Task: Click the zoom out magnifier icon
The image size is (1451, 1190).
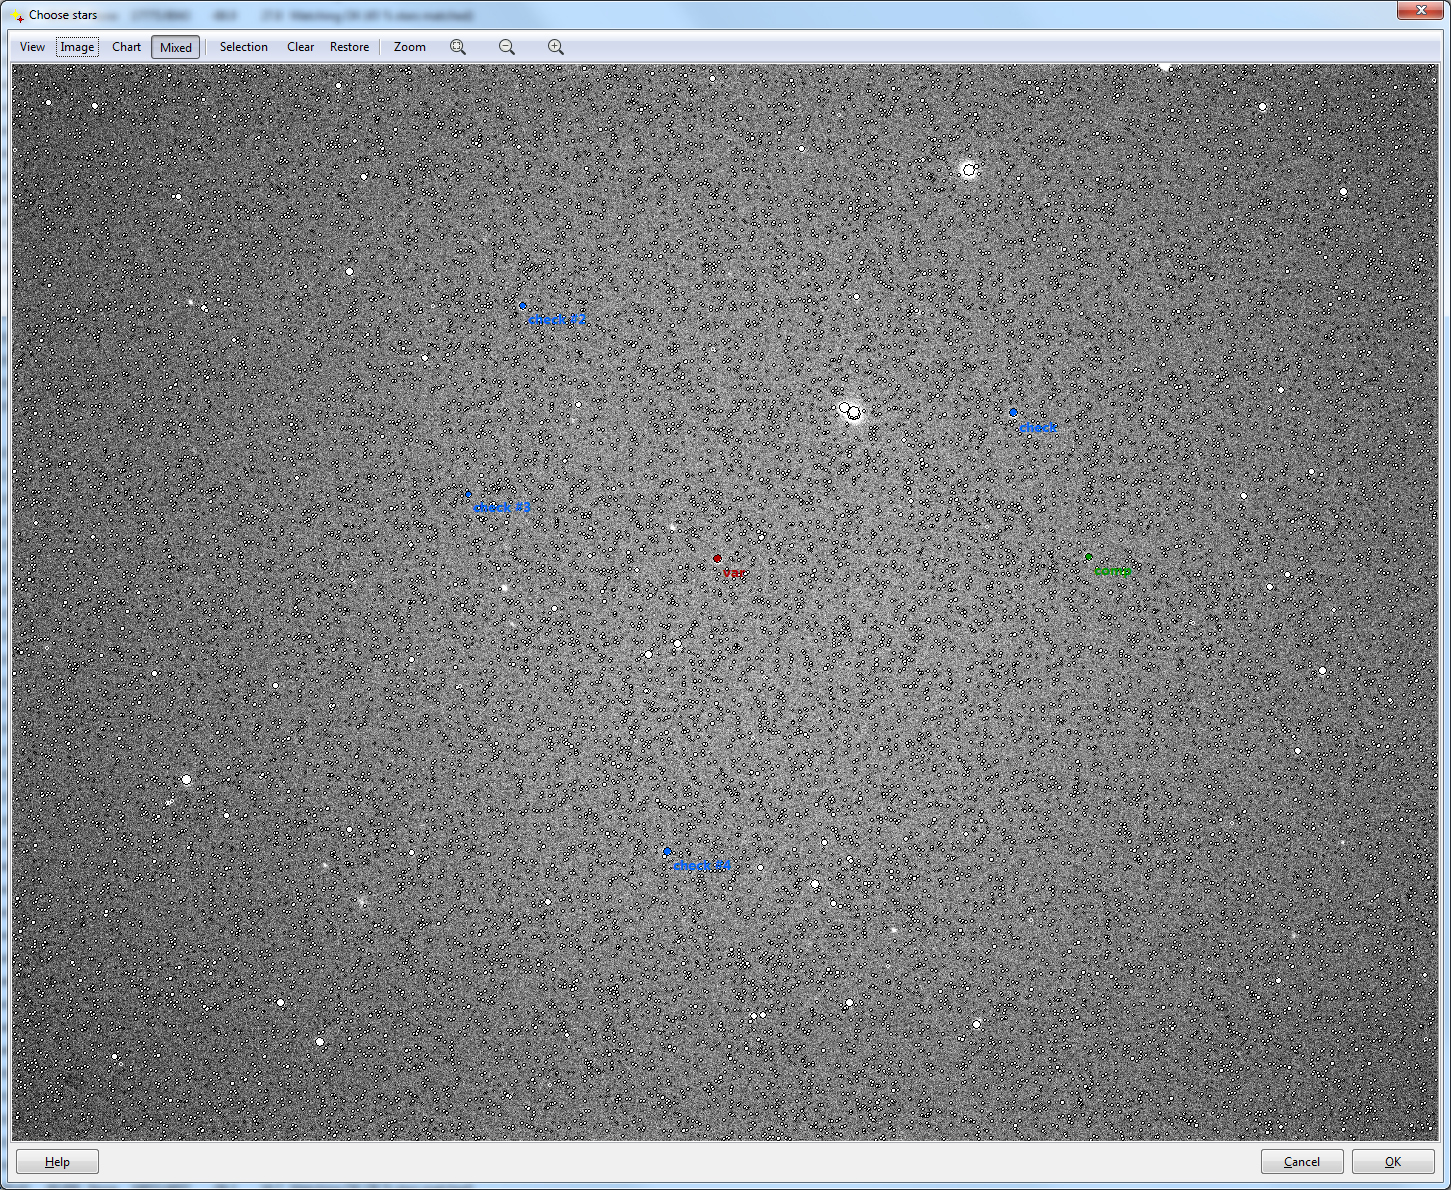Action: (507, 47)
